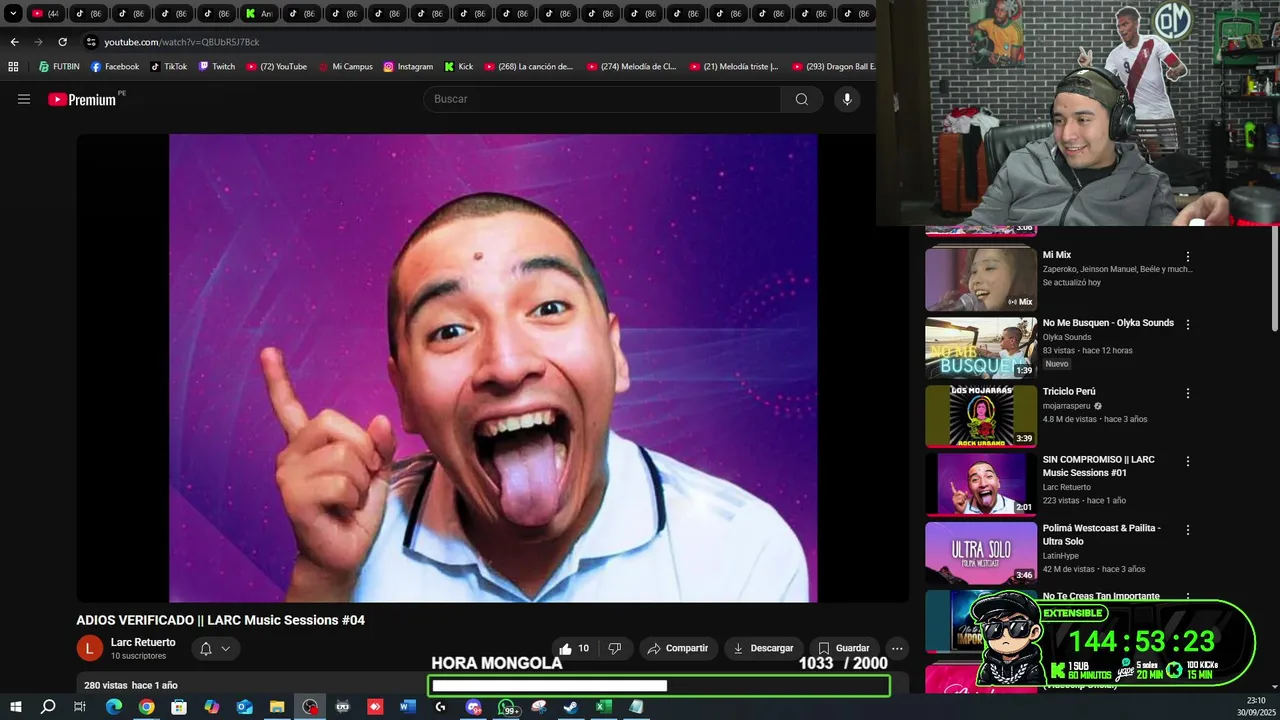
Task: Launch Microsoft Word from the taskbar
Action: click(x=408, y=707)
